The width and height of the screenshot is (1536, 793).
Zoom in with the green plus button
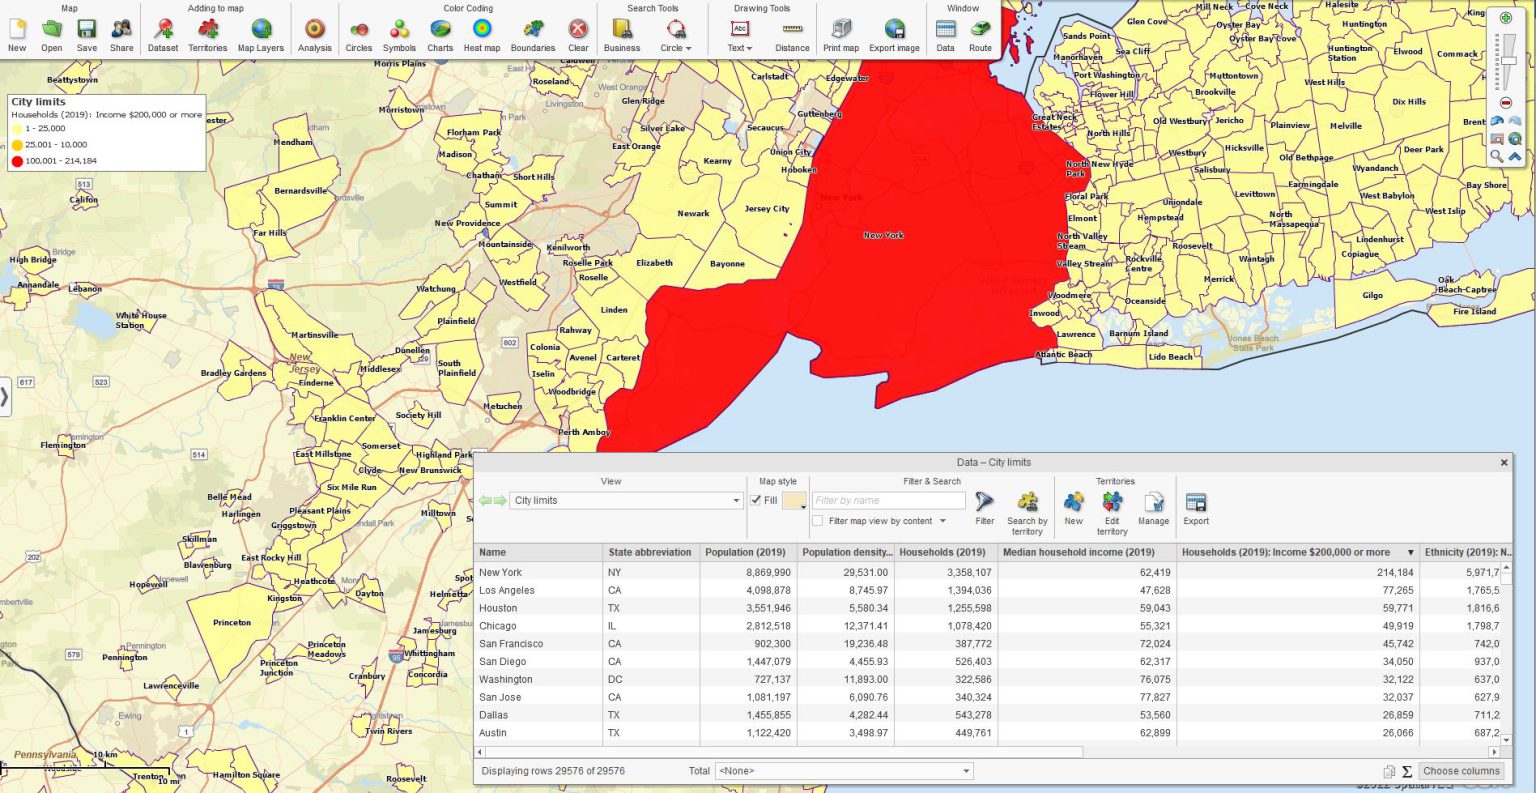click(1506, 18)
